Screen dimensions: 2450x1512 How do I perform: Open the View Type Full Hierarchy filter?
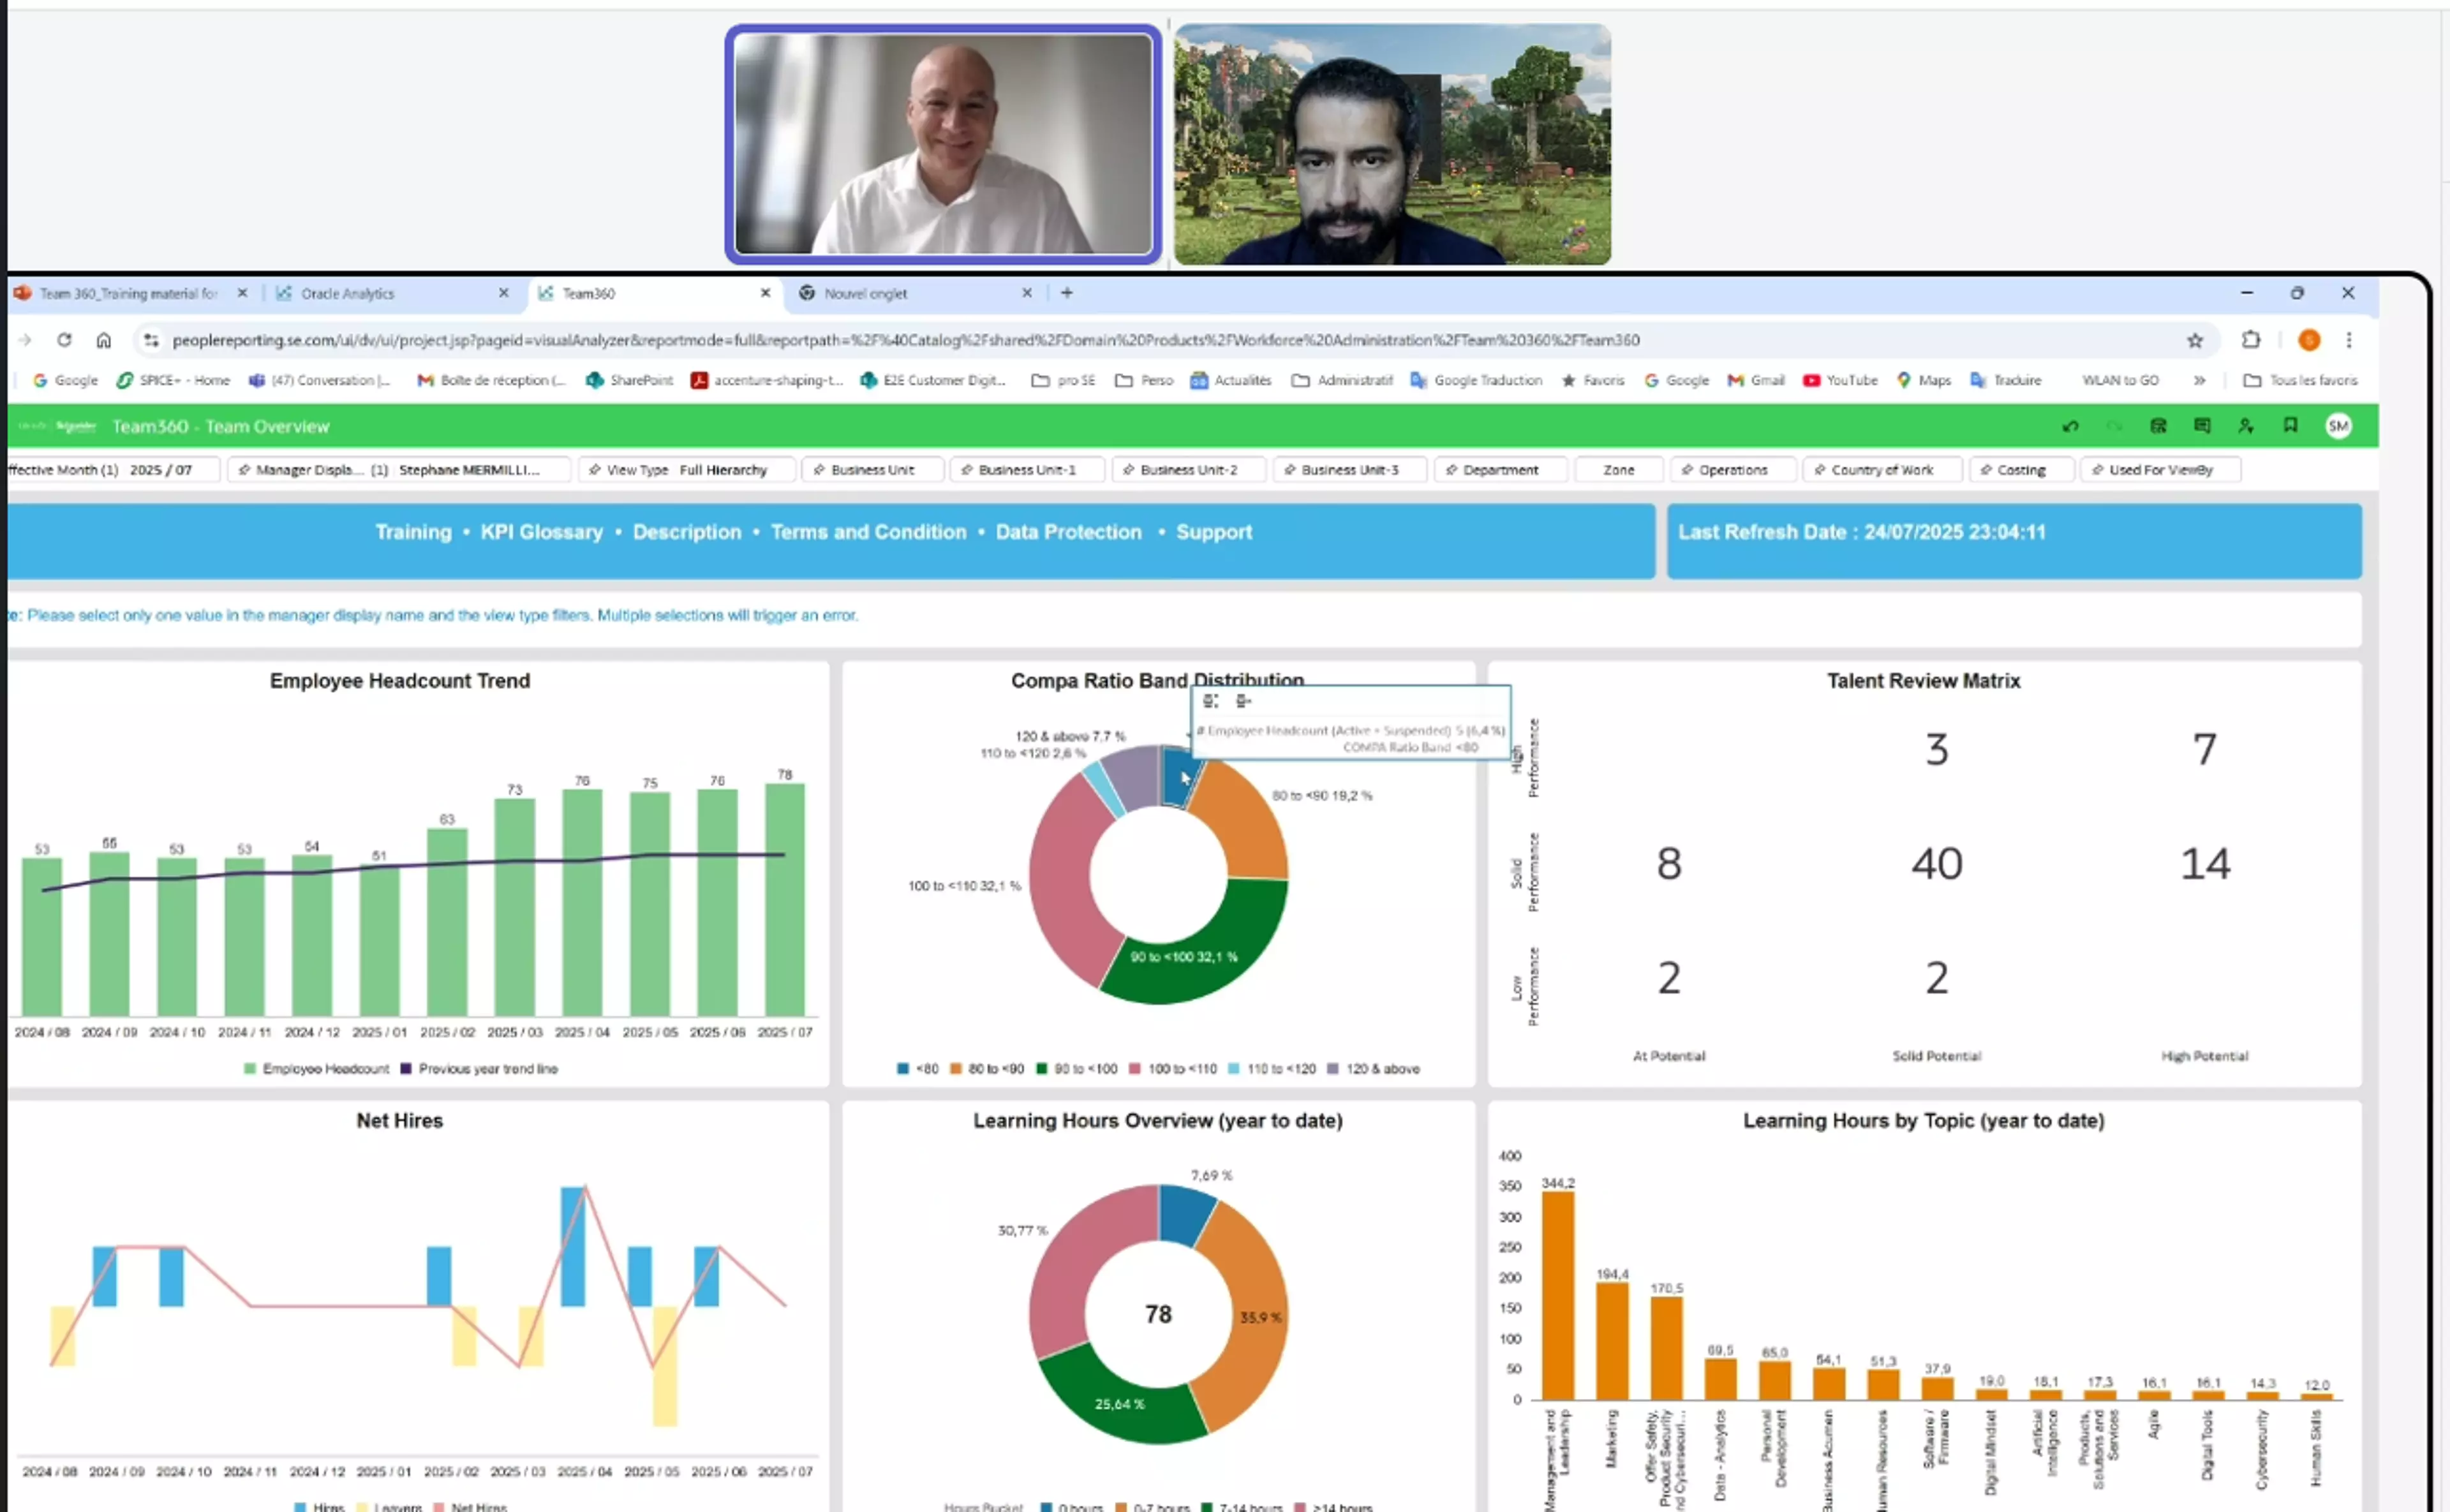(x=687, y=470)
